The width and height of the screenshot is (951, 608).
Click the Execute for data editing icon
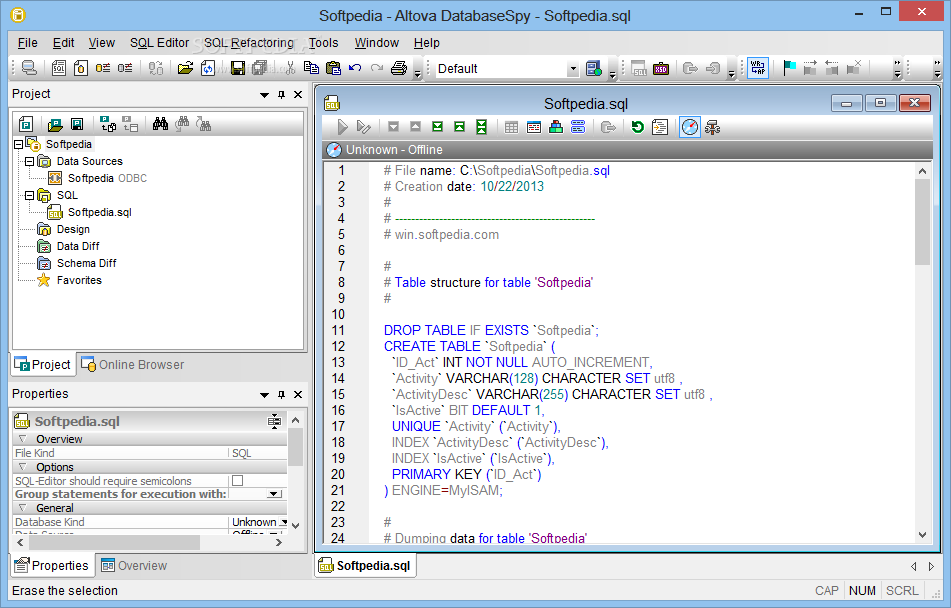[x=364, y=127]
